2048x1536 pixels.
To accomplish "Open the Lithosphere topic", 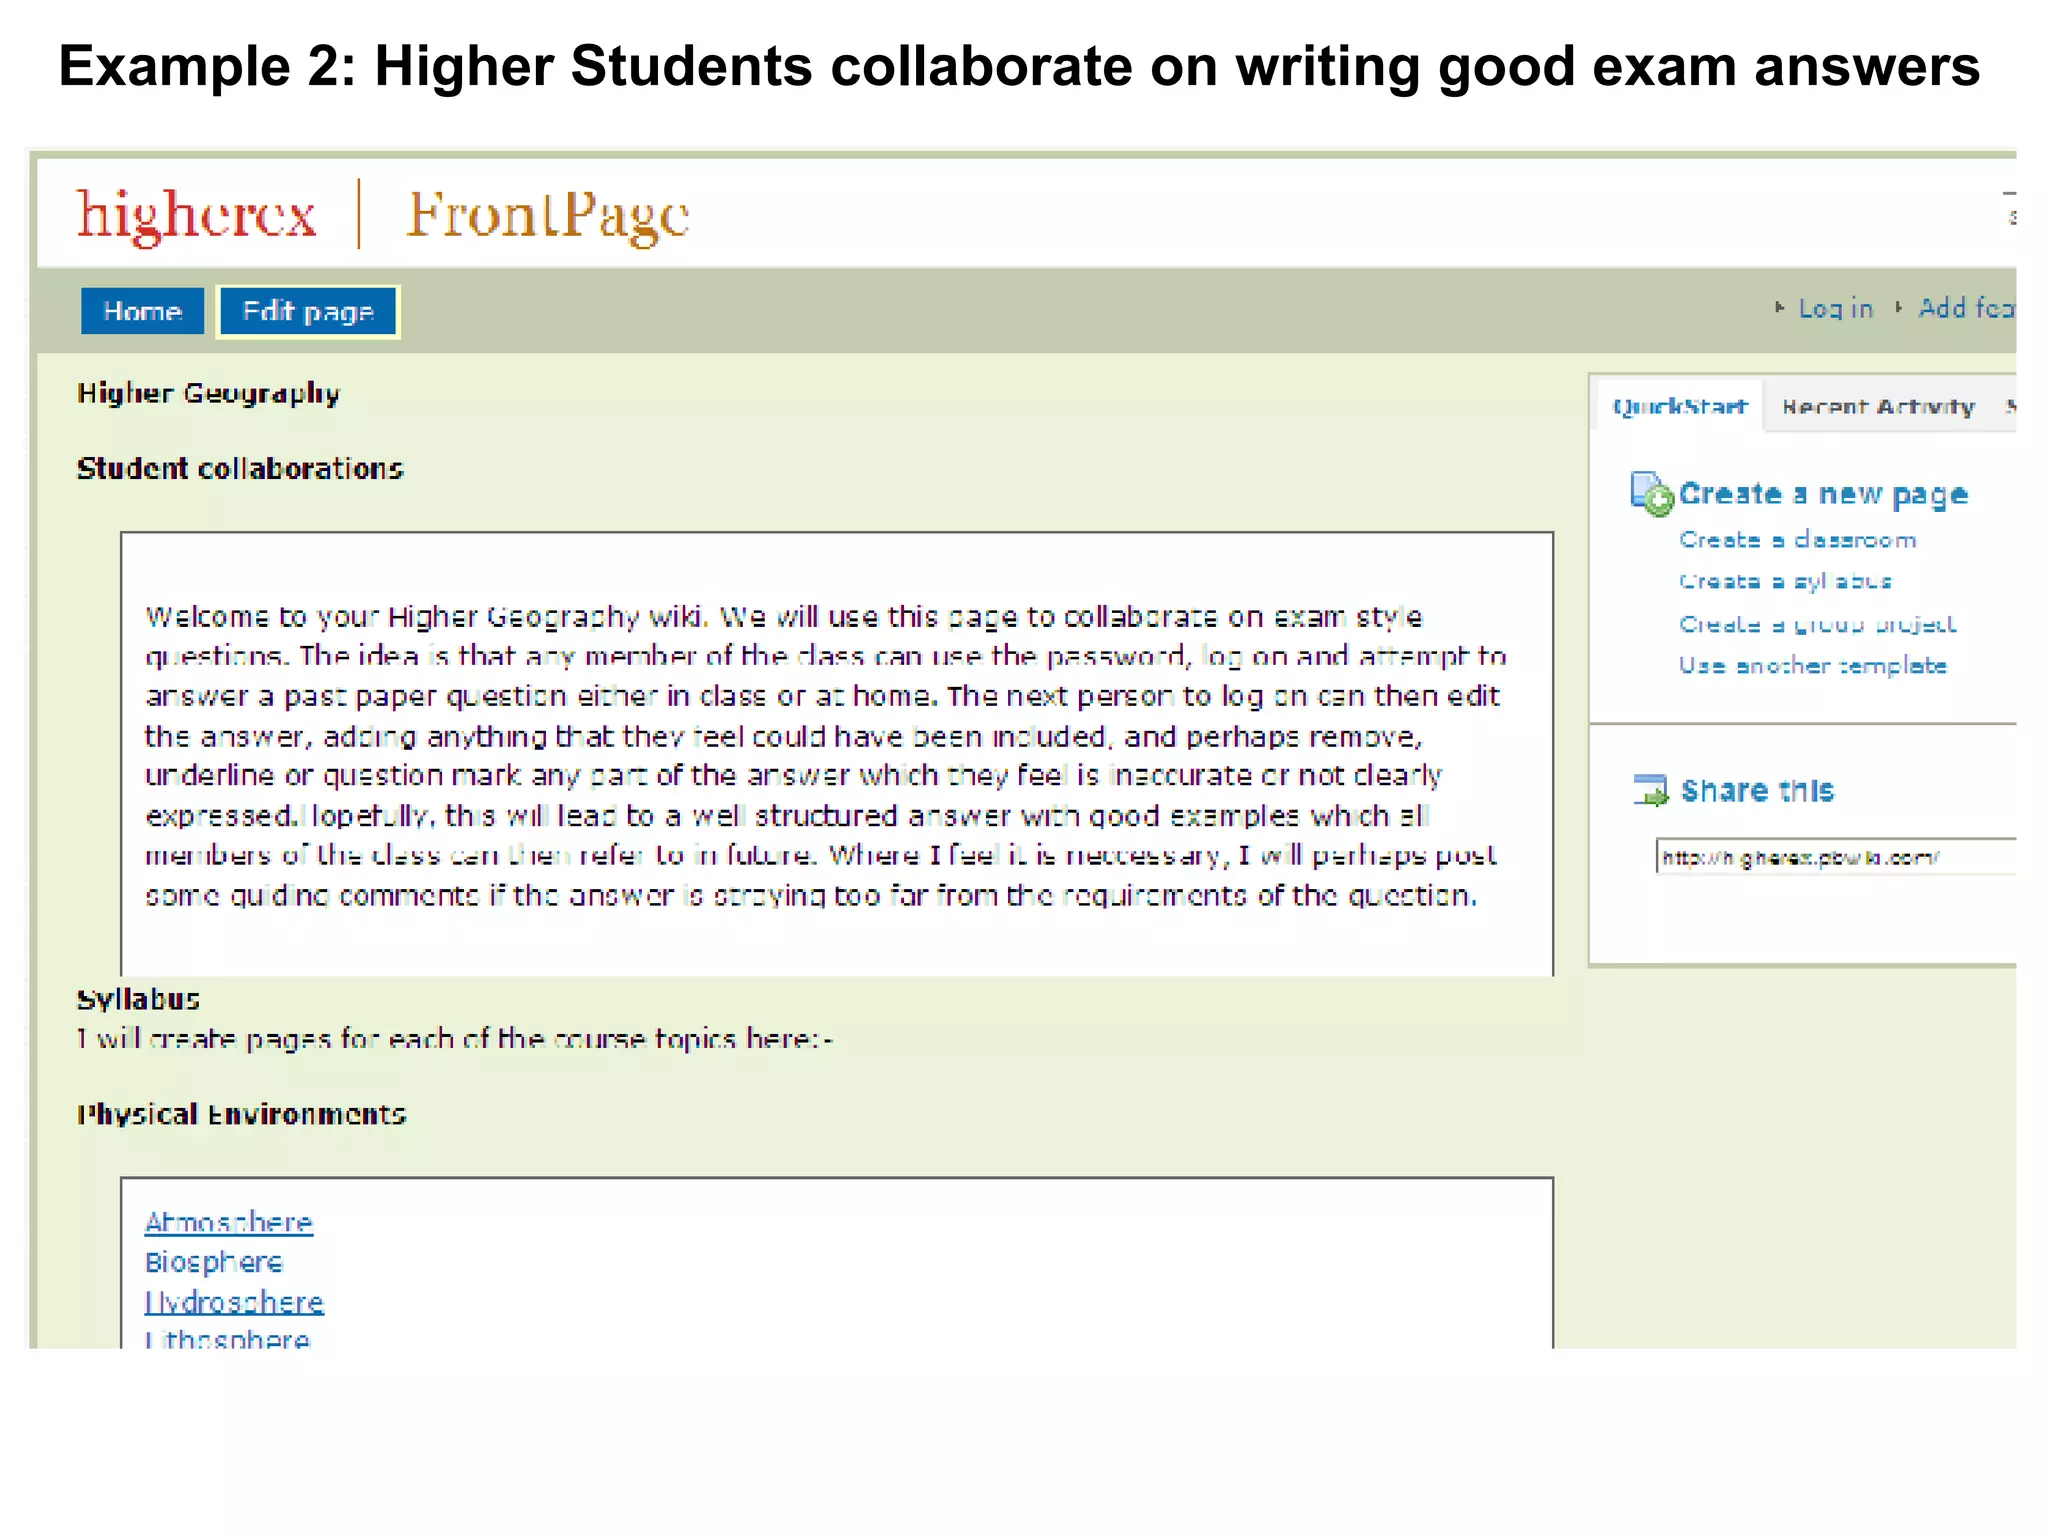I will point(227,1338).
